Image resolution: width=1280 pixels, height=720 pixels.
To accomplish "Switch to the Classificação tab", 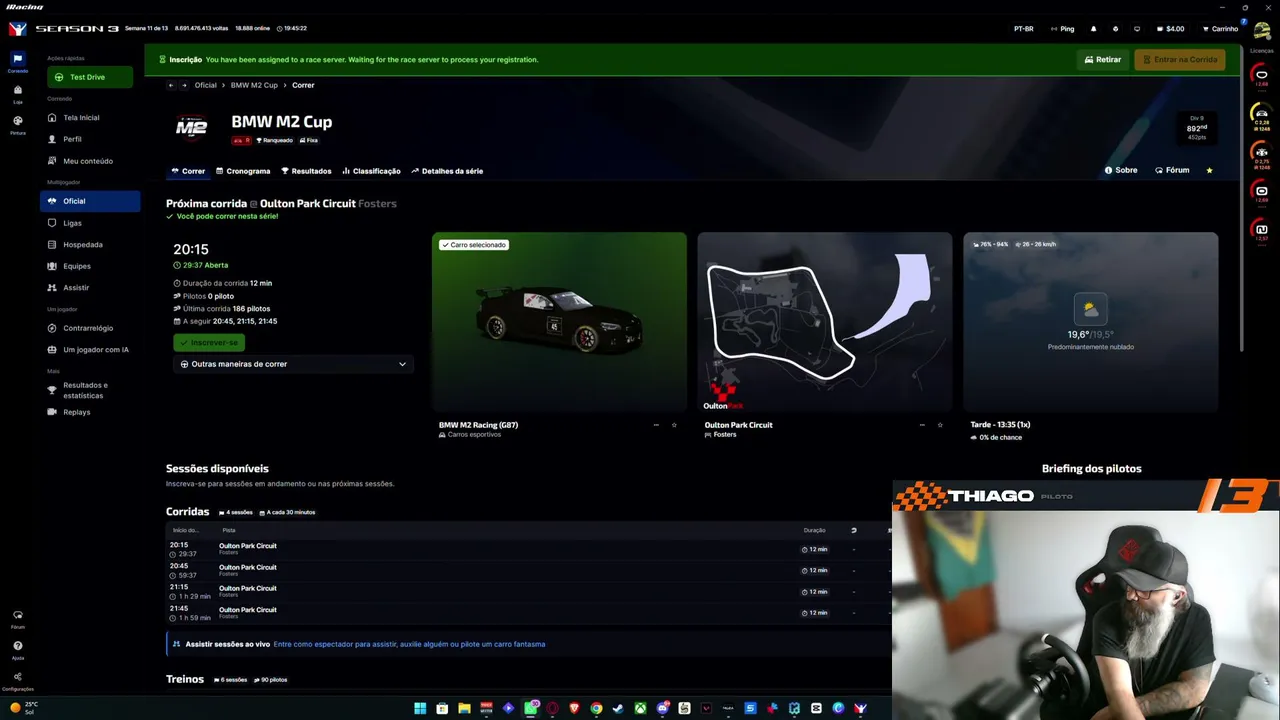I will click(371, 171).
